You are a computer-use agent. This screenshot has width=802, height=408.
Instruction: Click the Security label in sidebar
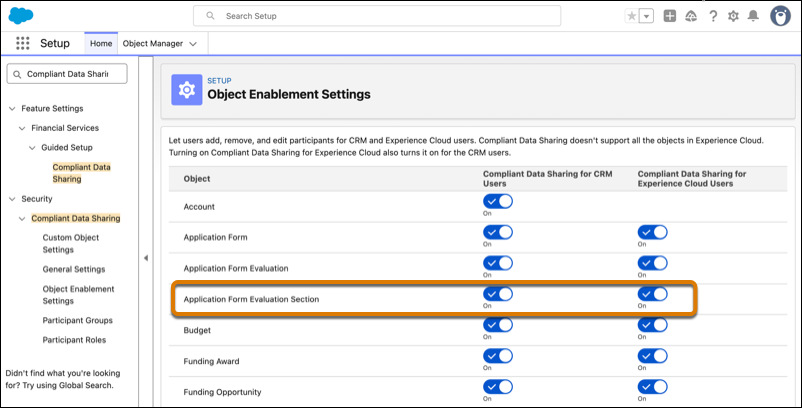[36, 199]
